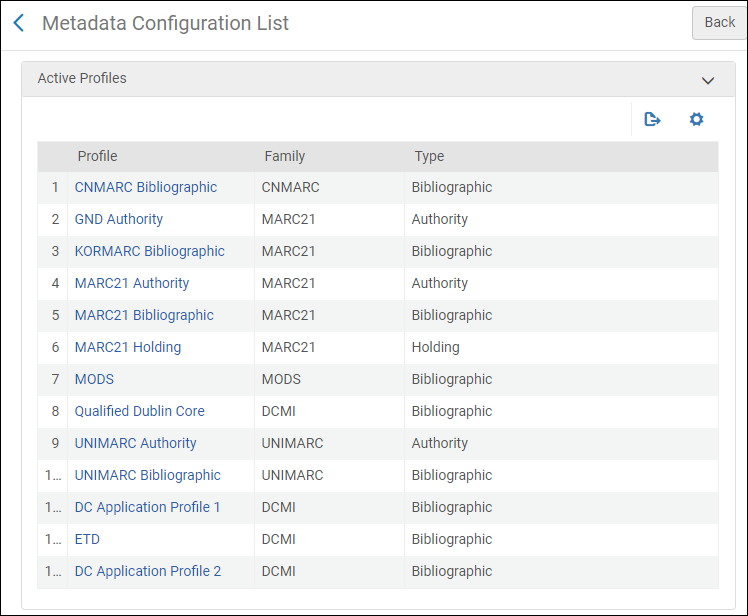
Task: Open the MARC21 Holding profile
Action: pyautogui.click(x=128, y=347)
